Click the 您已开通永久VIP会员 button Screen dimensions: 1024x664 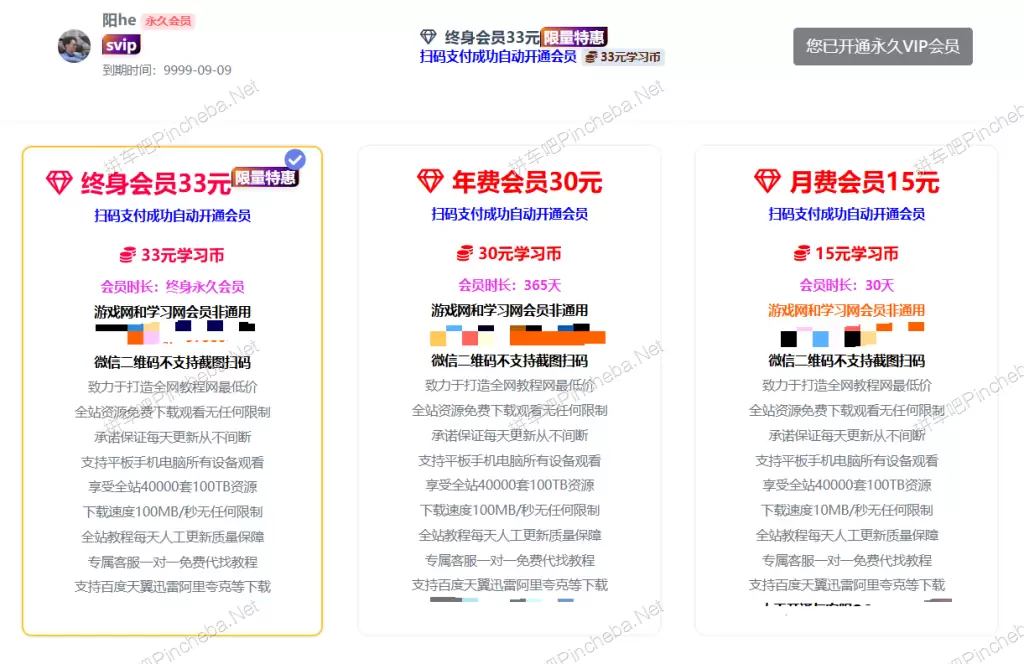pos(882,46)
